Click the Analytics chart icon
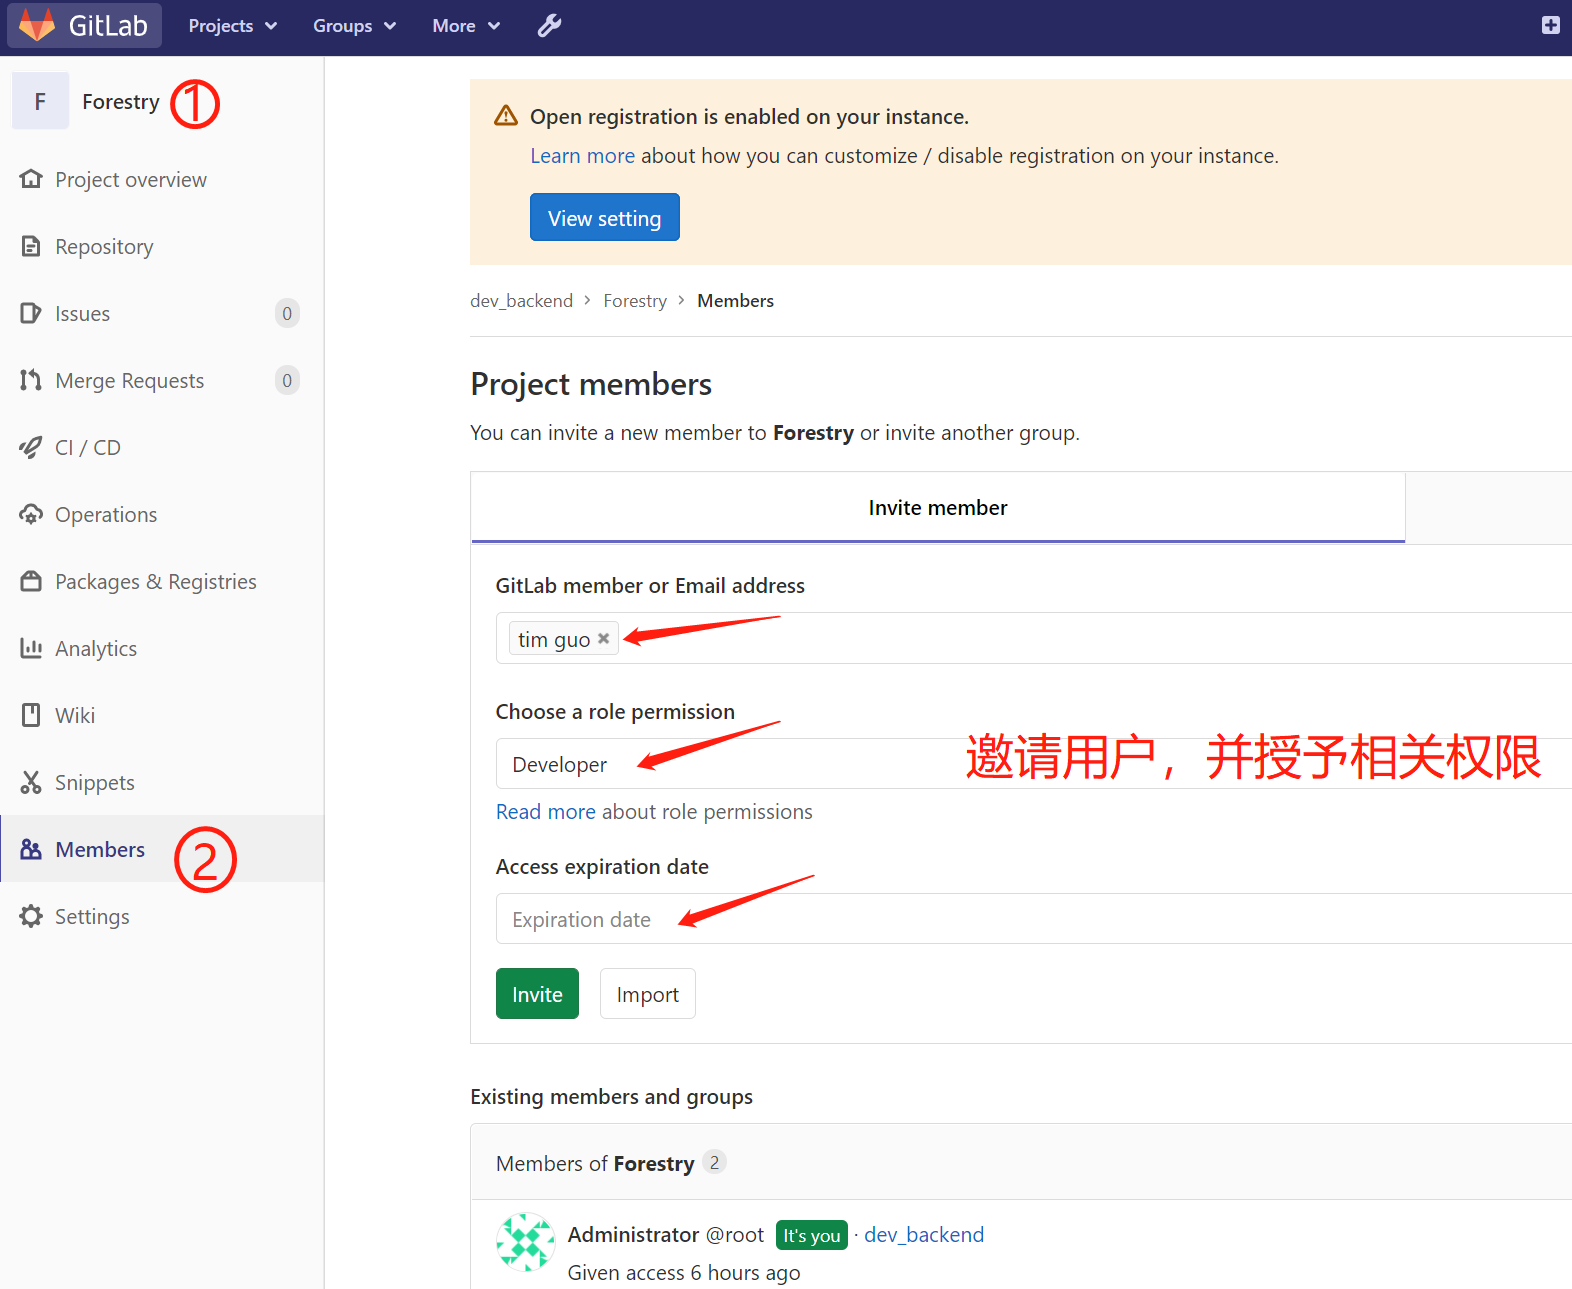Viewport: 1572px width, 1289px height. click(x=31, y=648)
